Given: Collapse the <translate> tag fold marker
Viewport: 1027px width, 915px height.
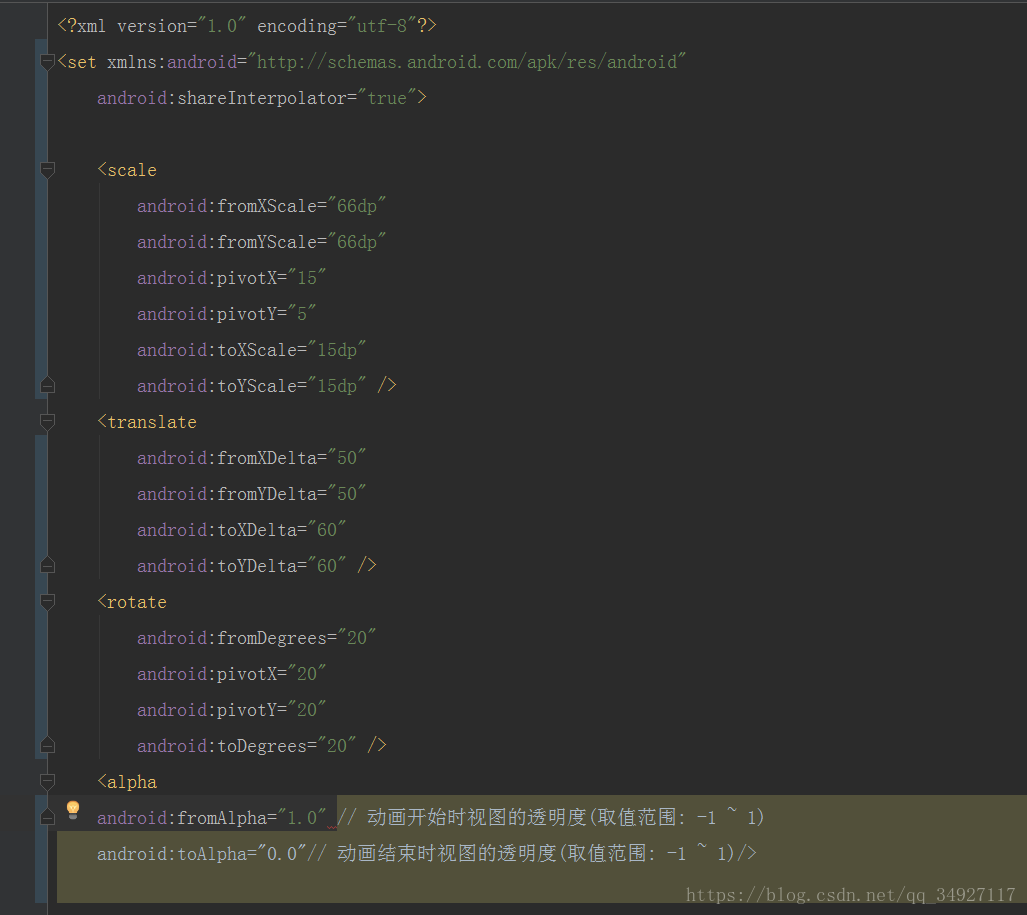Looking at the screenshot, I should 47,422.
